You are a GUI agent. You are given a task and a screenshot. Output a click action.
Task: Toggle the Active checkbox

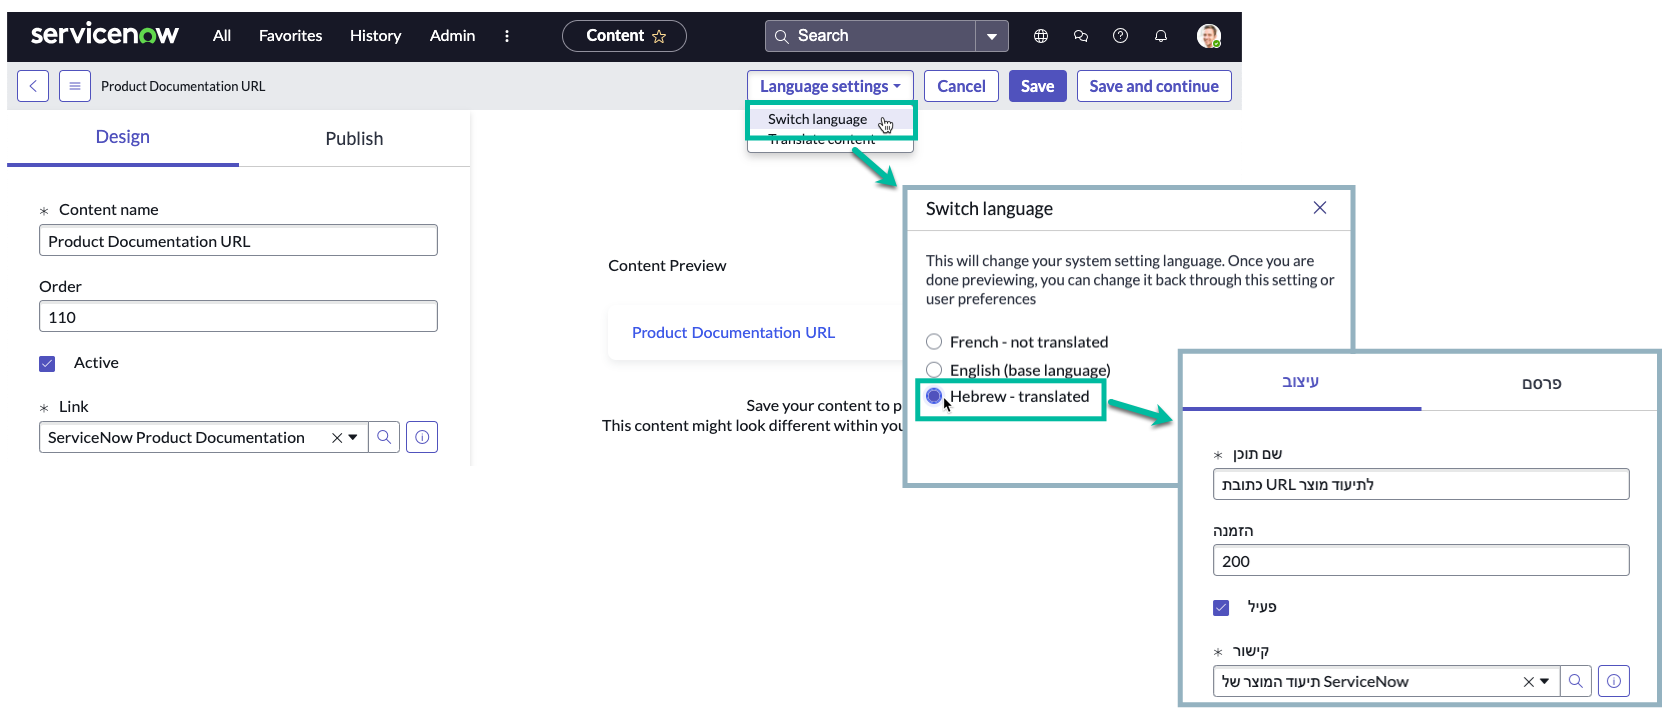coord(47,363)
